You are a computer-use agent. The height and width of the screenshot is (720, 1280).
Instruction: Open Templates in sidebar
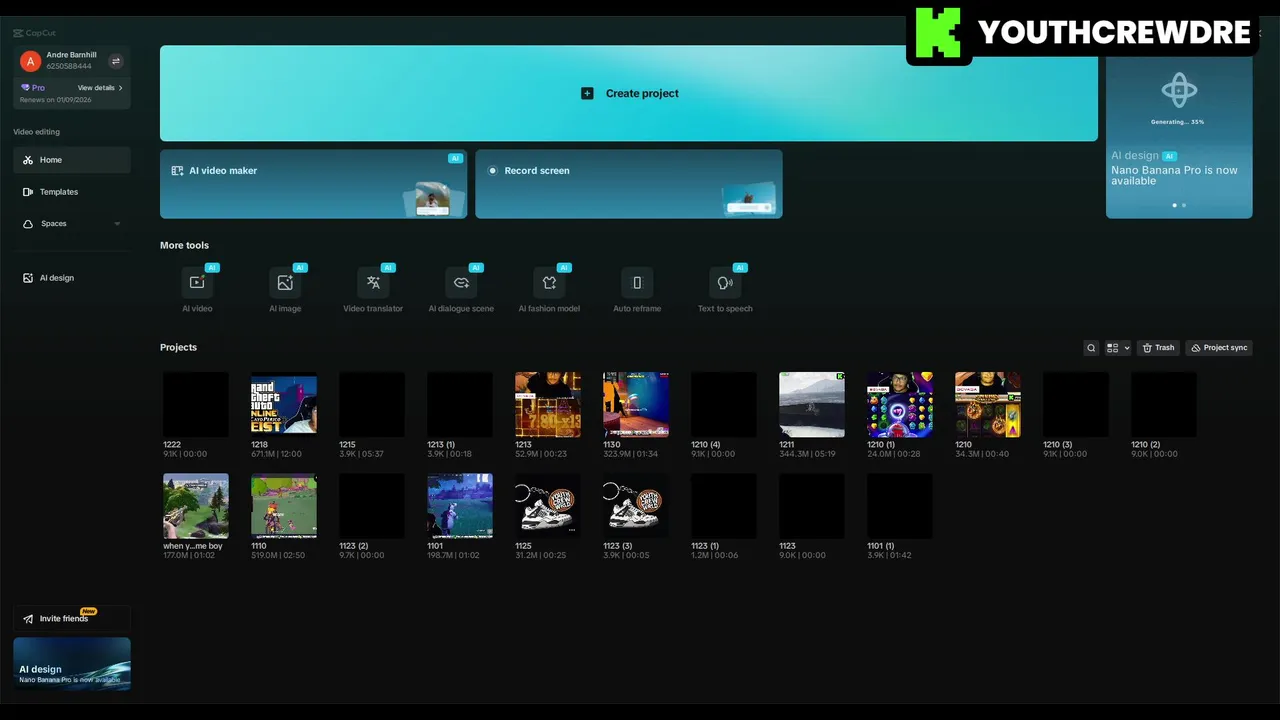[x=72, y=192]
